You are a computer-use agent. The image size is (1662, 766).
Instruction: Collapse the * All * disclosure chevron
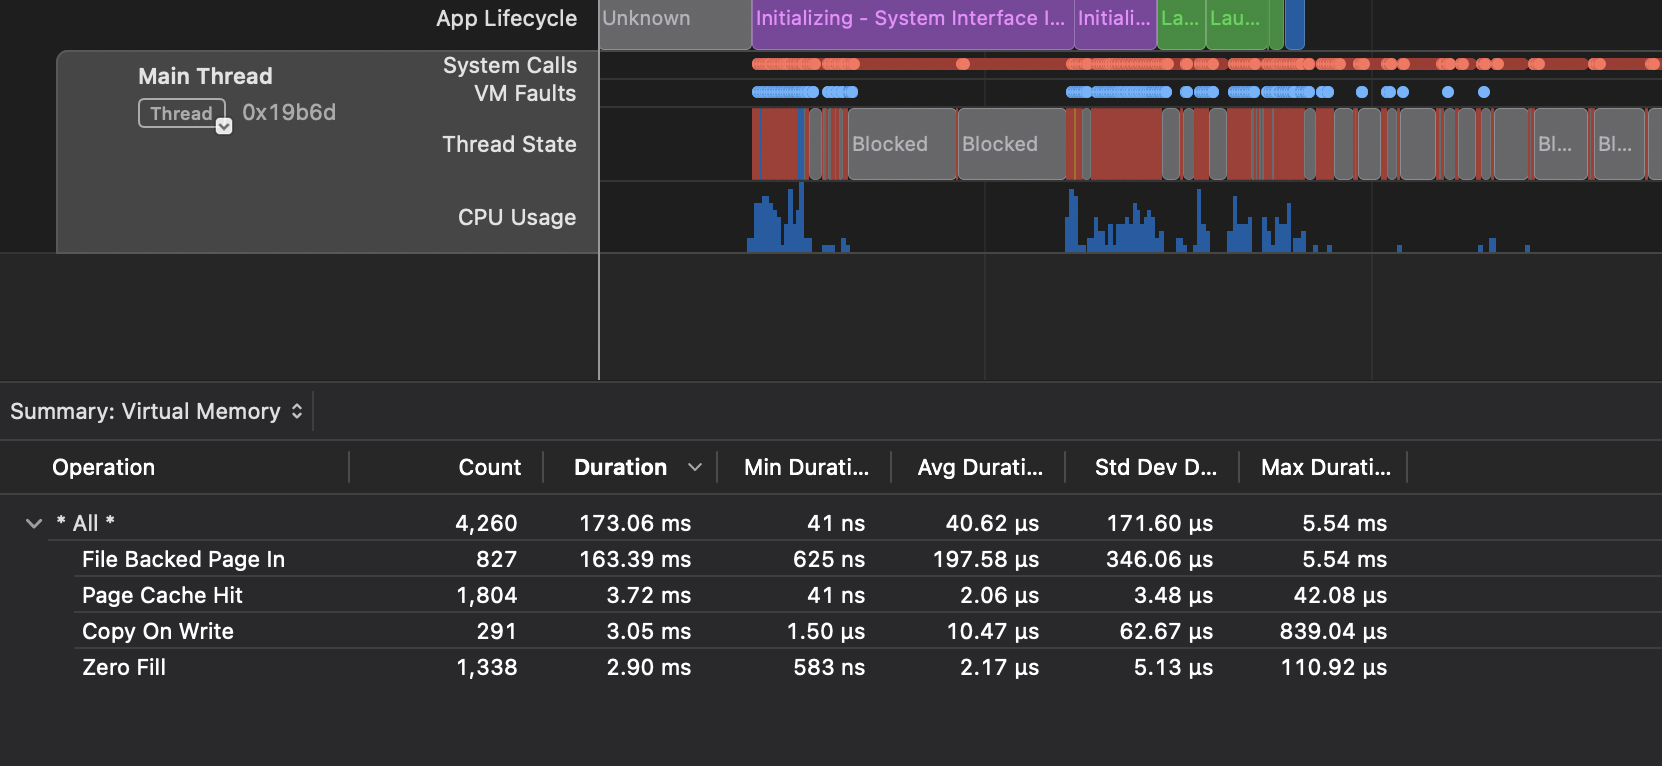[34, 523]
